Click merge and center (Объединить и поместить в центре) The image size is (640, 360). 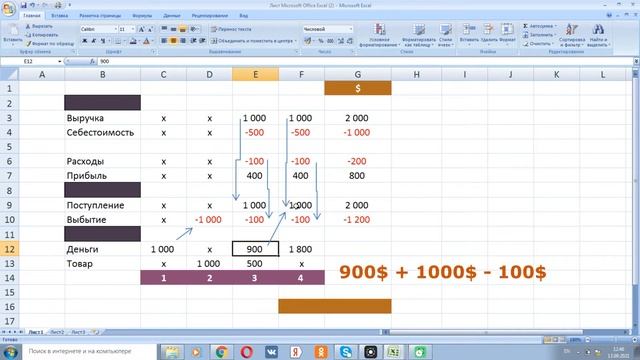[x=253, y=41]
